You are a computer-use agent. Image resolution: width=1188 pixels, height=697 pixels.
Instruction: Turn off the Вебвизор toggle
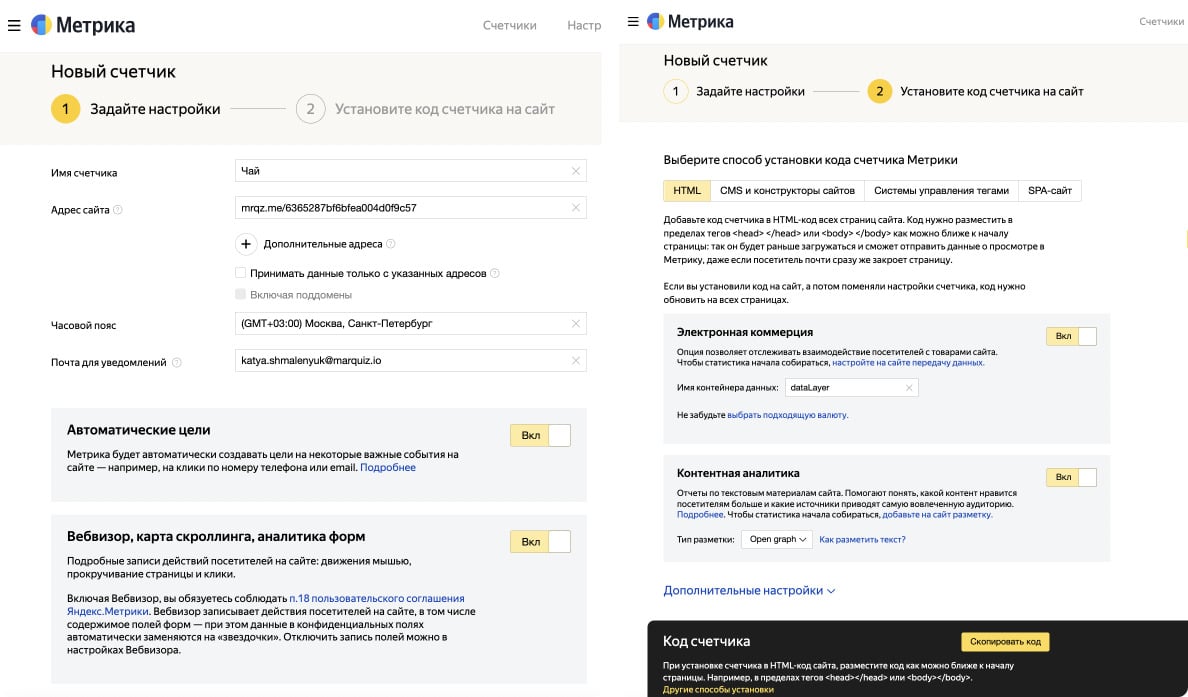(x=540, y=541)
